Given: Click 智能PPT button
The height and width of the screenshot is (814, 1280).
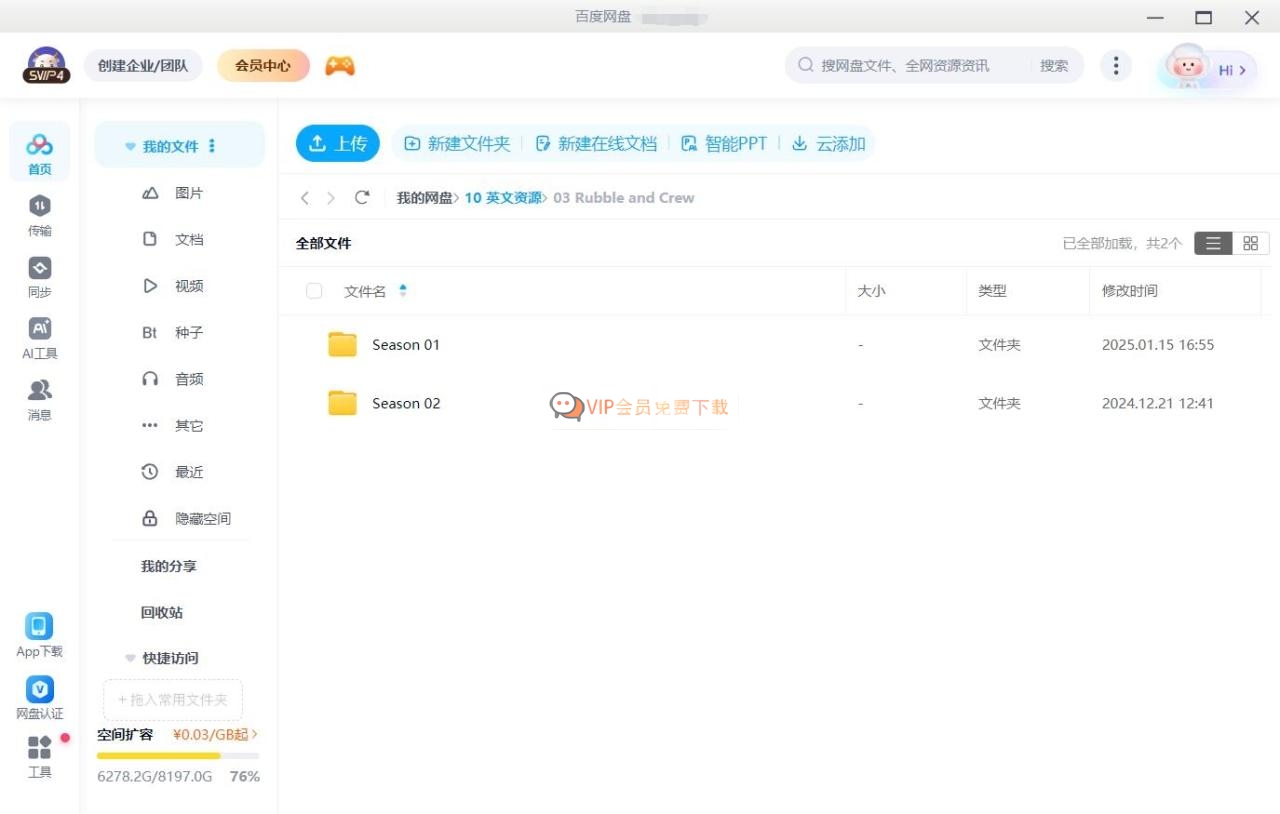Looking at the screenshot, I should coord(724,144).
